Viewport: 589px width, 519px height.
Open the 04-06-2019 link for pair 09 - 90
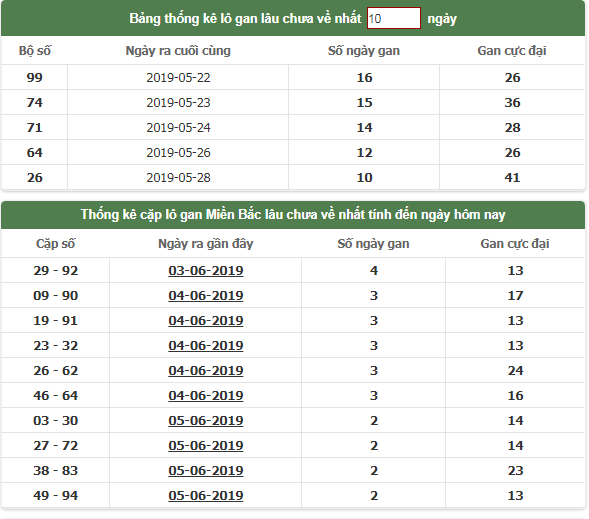click(x=205, y=296)
